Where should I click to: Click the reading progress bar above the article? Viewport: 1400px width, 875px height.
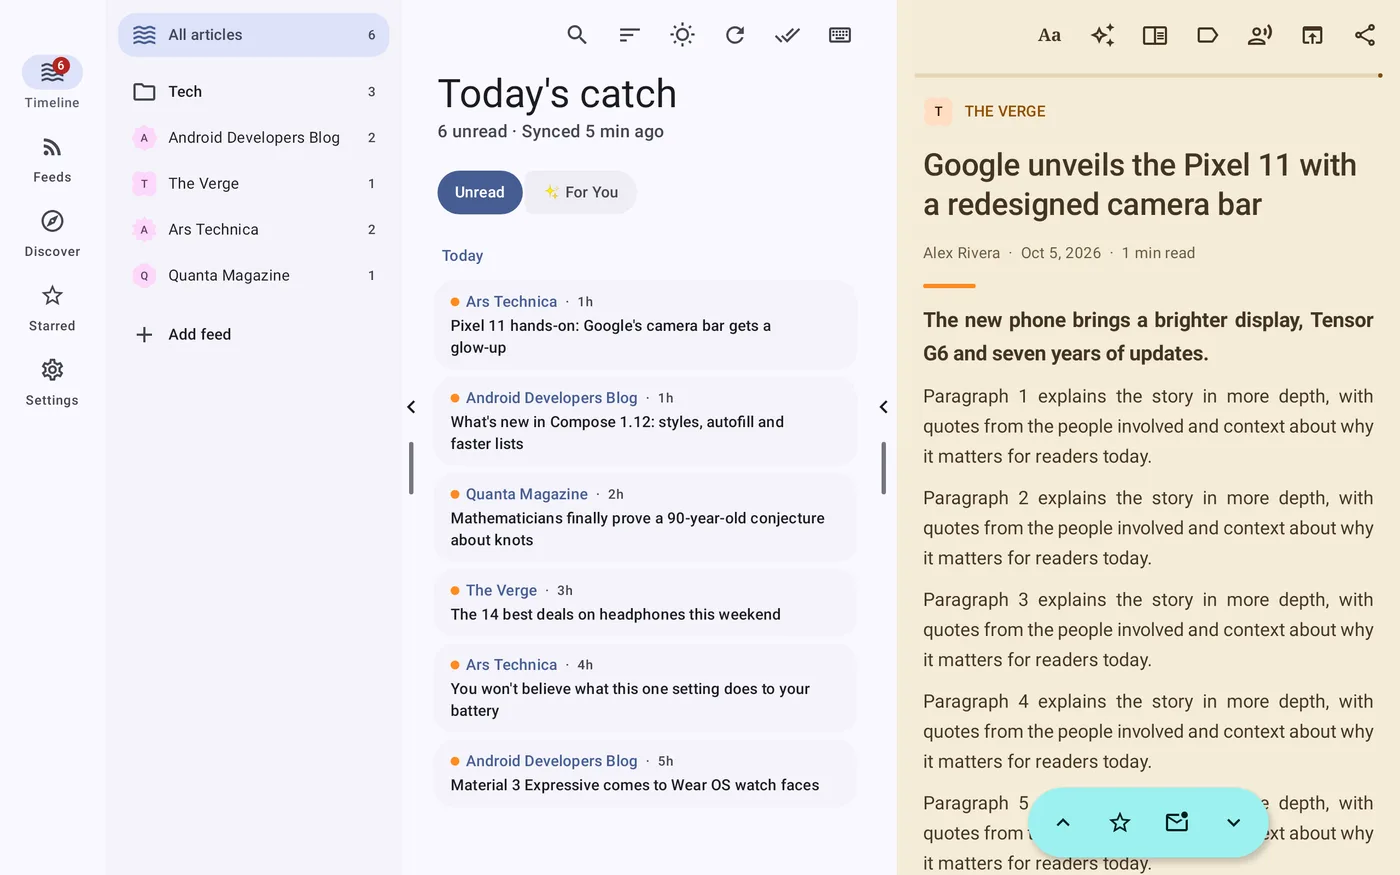coord(1148,75)
